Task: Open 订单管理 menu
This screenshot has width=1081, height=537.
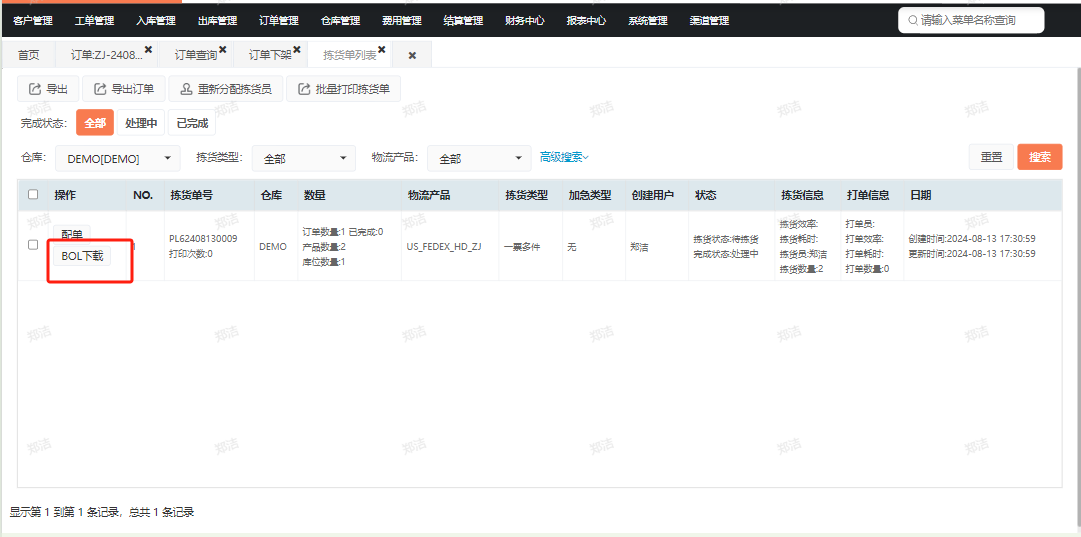Action: click(279, 21)
